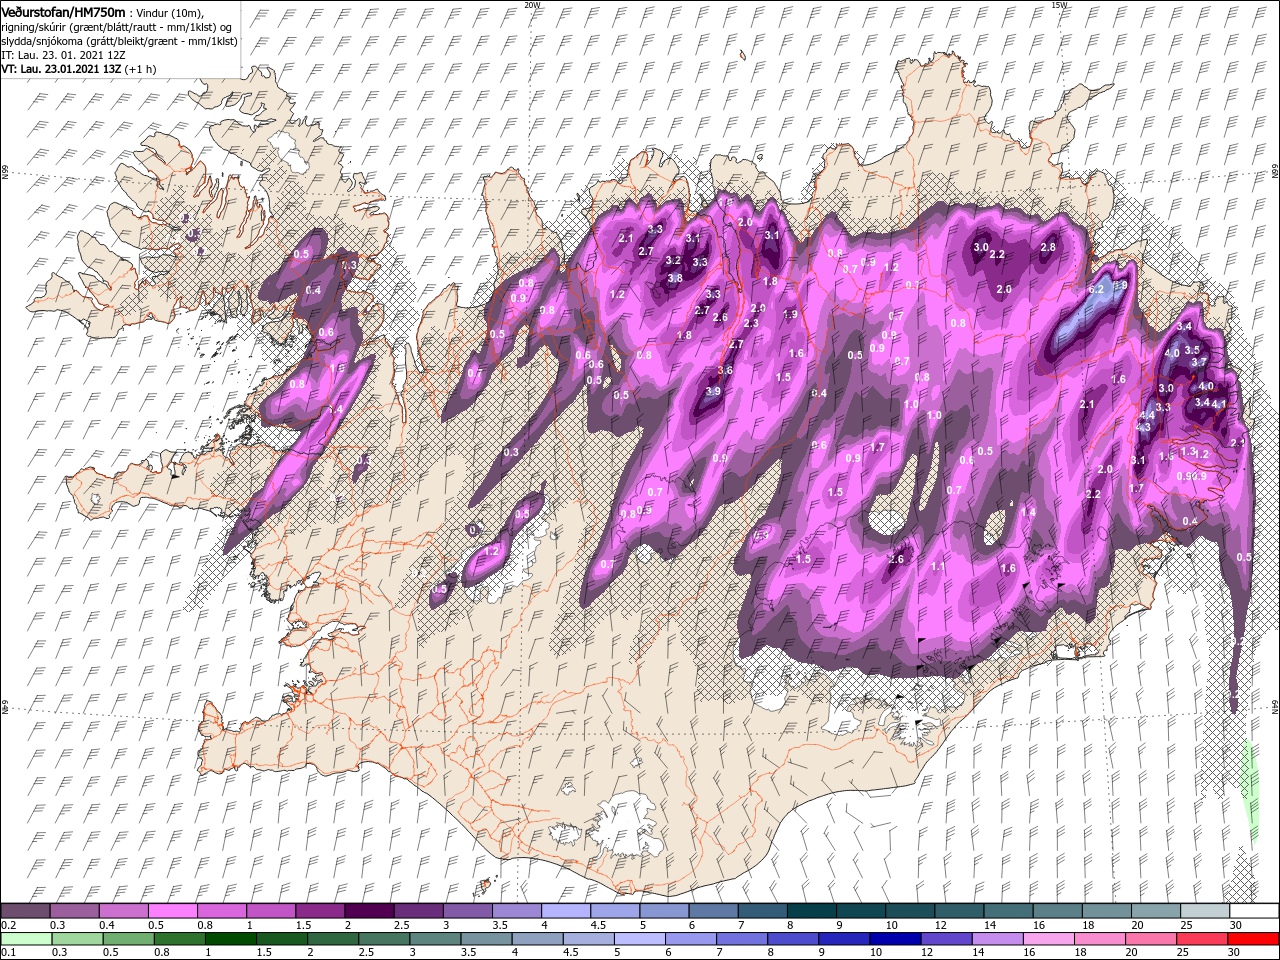
Task: Click the pale green bottom-row swatch between 0.1 and 0.3
Action: 26,938
